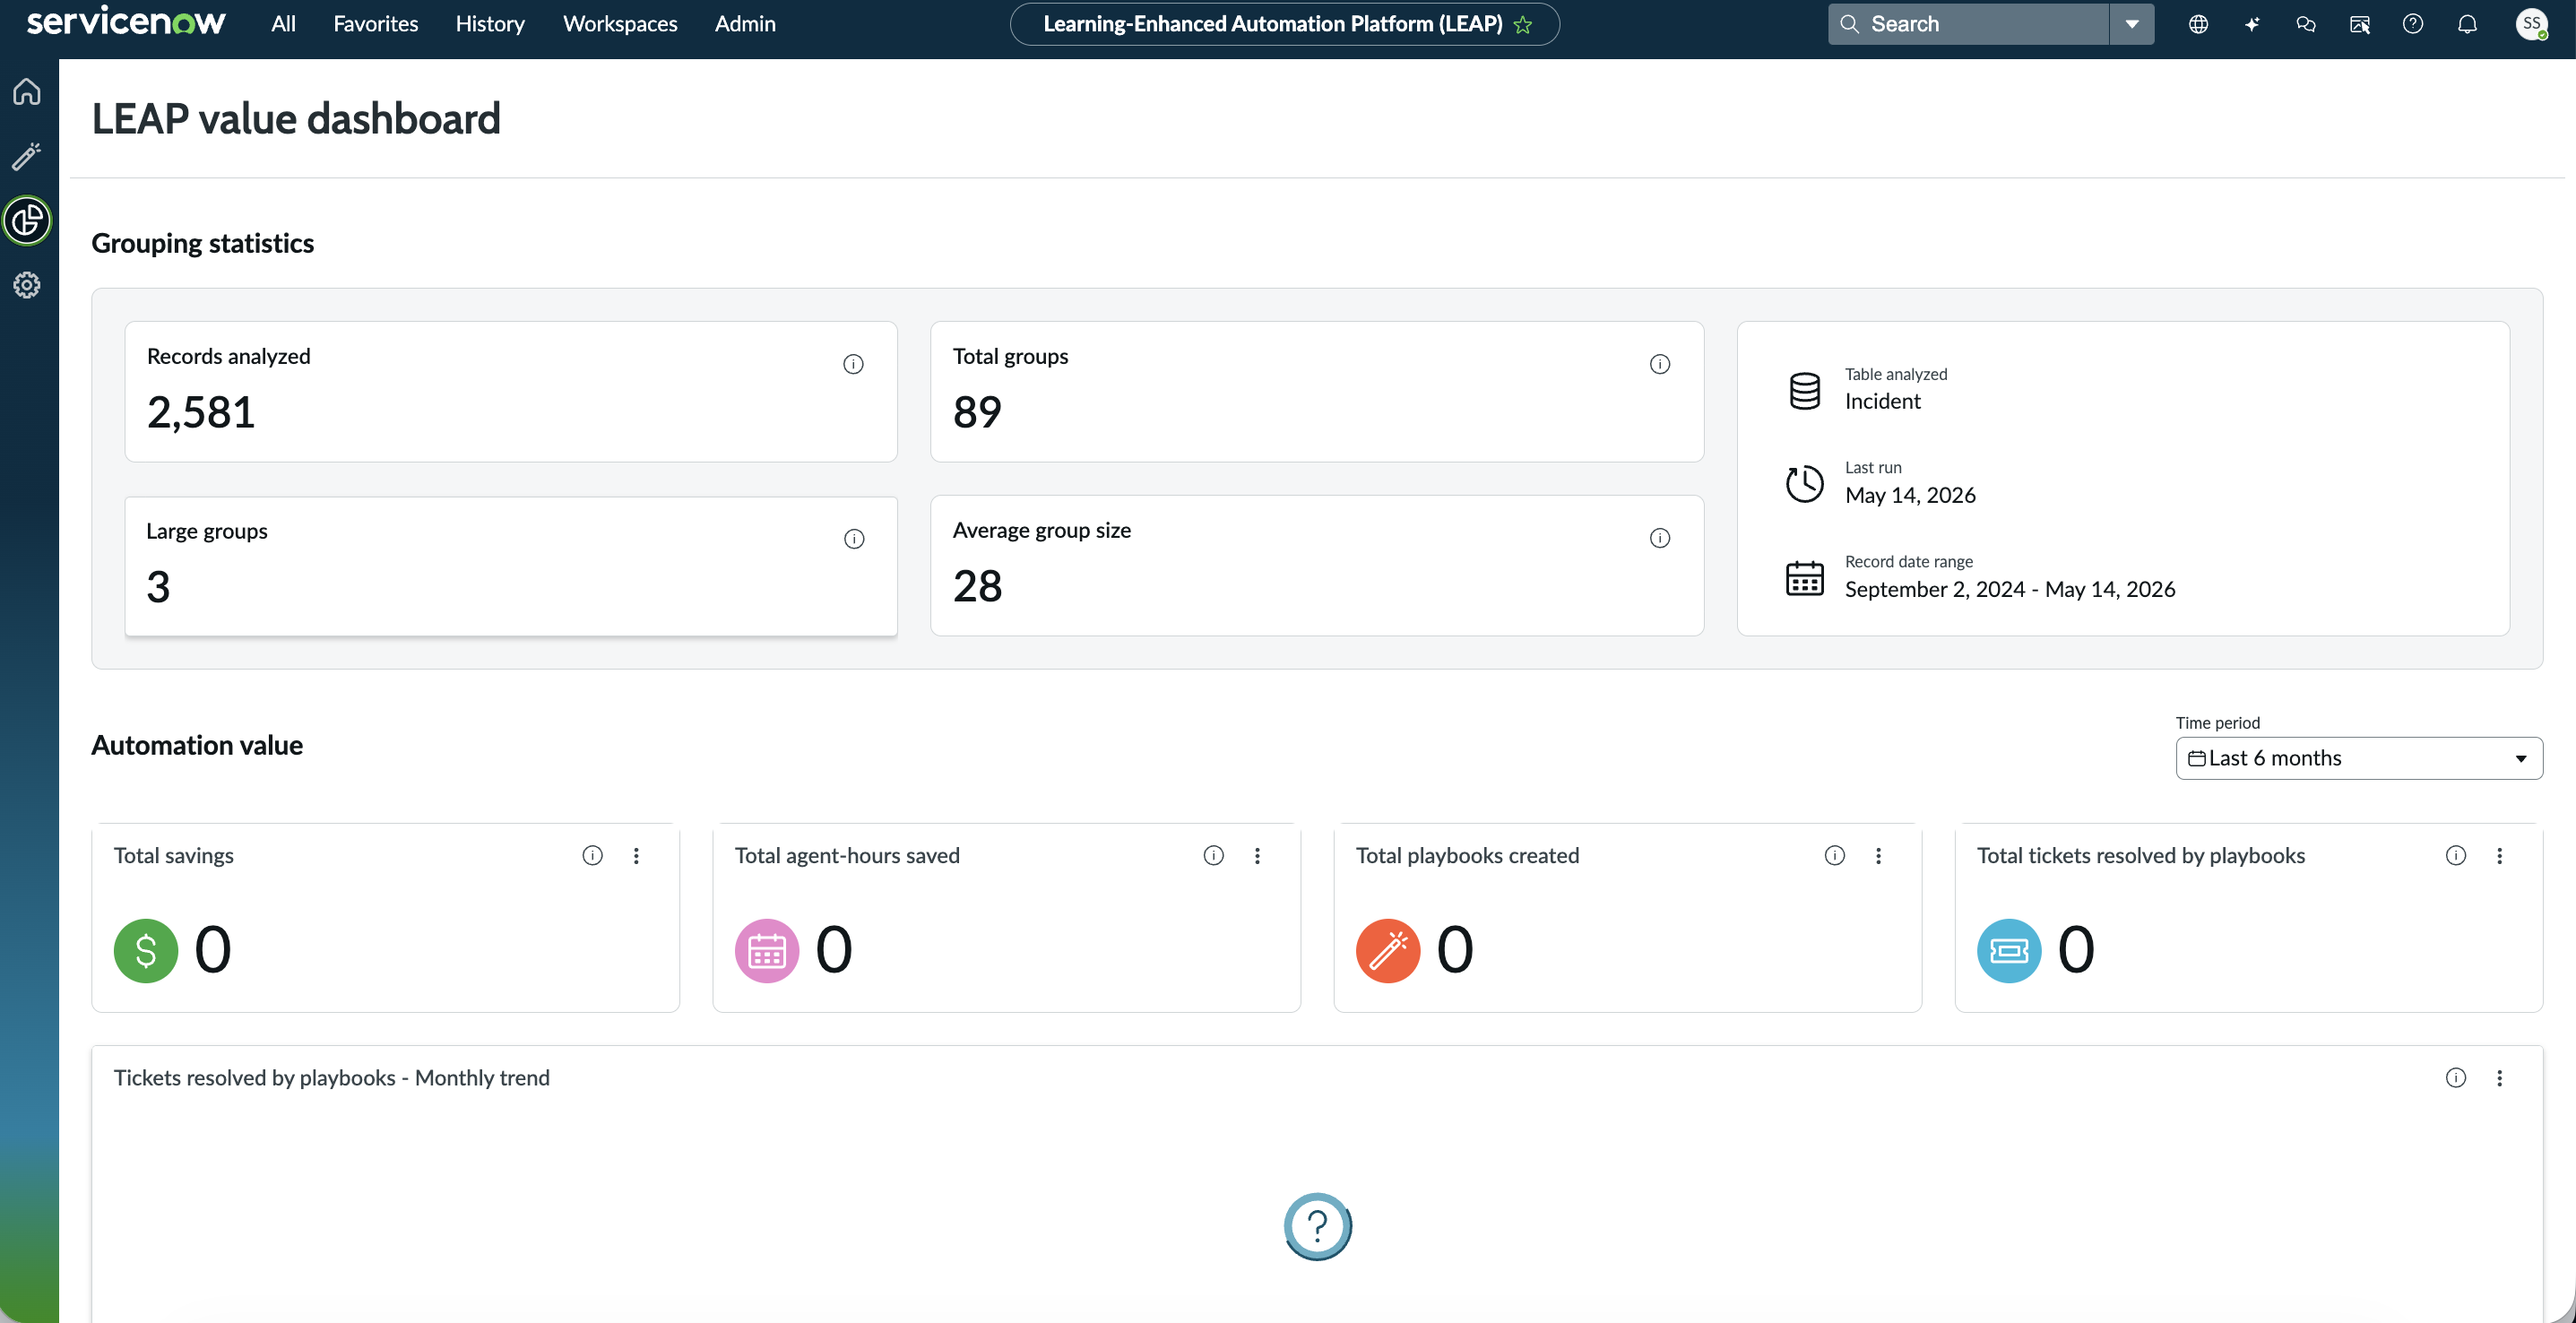Open the globe scope picker icon
This screenshot has height=1323, width=2576.
click(2198, 24)
